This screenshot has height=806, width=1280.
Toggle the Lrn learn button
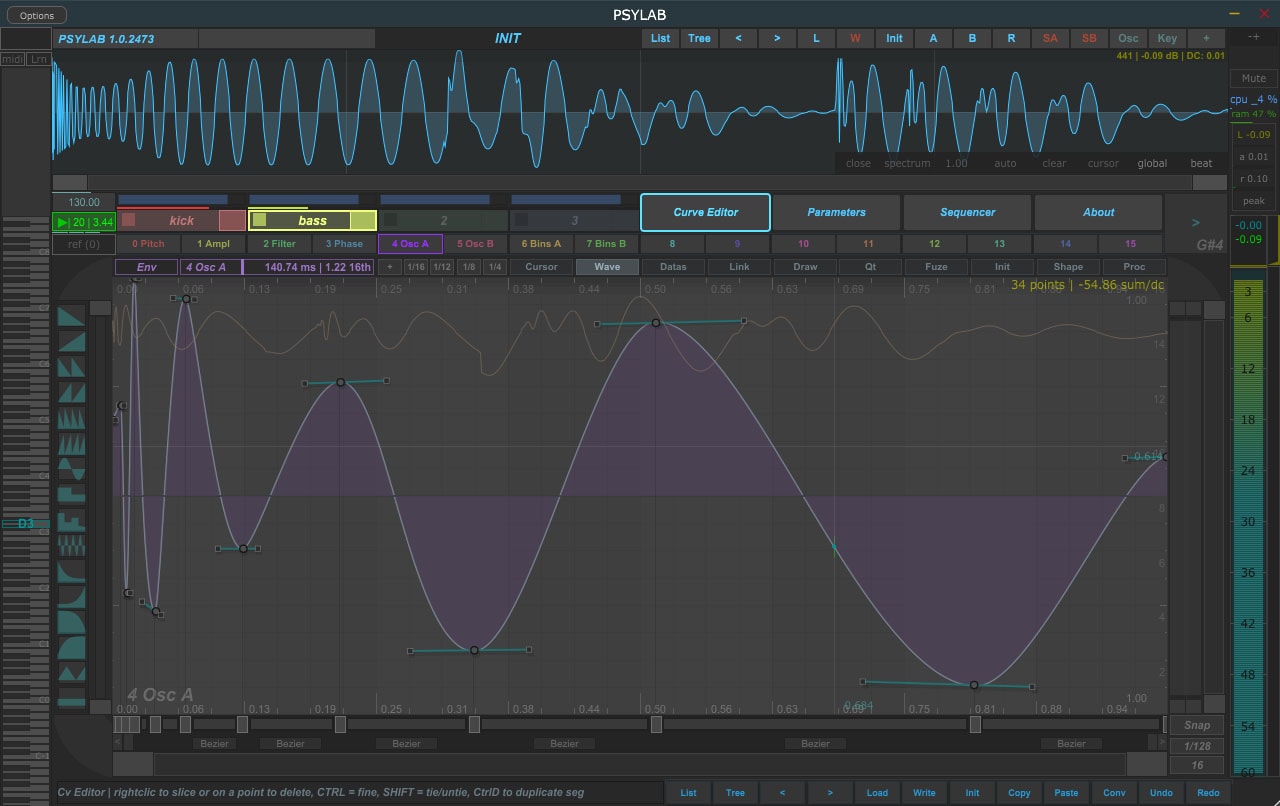(38, 60)
